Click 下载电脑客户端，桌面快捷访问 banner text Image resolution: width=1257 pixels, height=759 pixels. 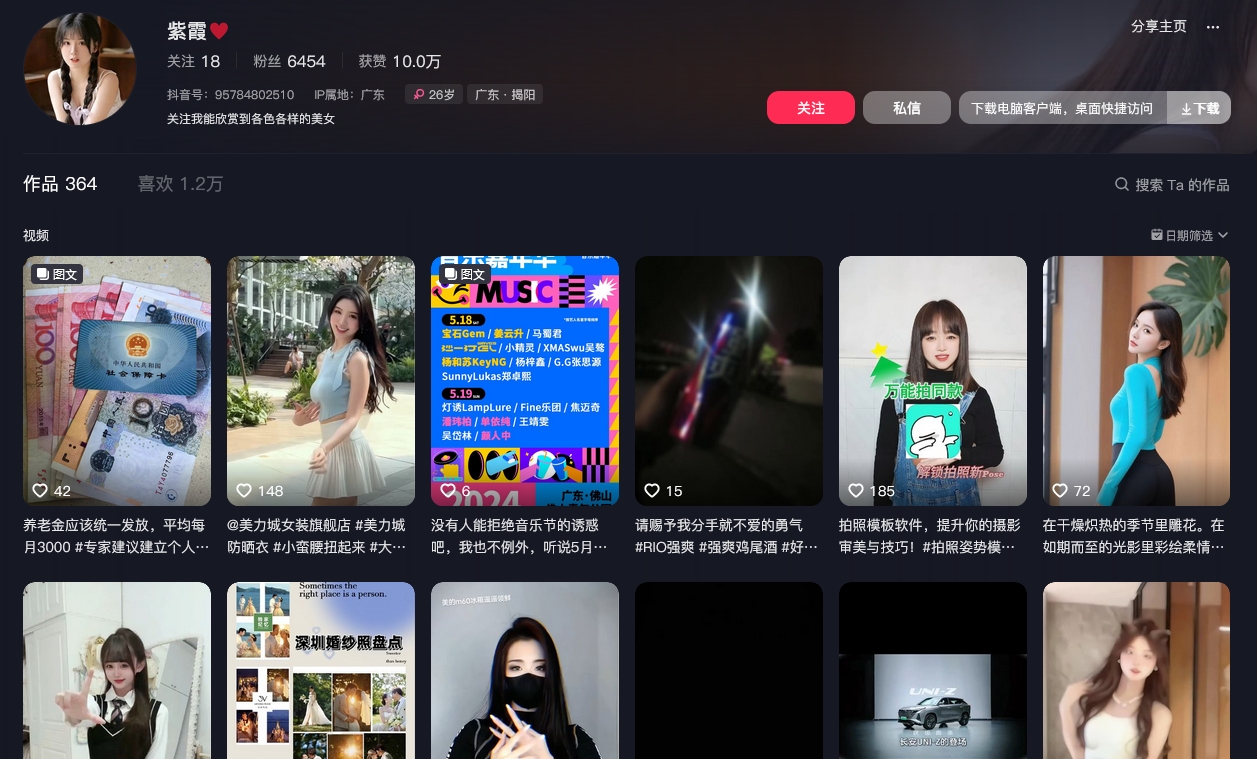[x=1062, y=108]
